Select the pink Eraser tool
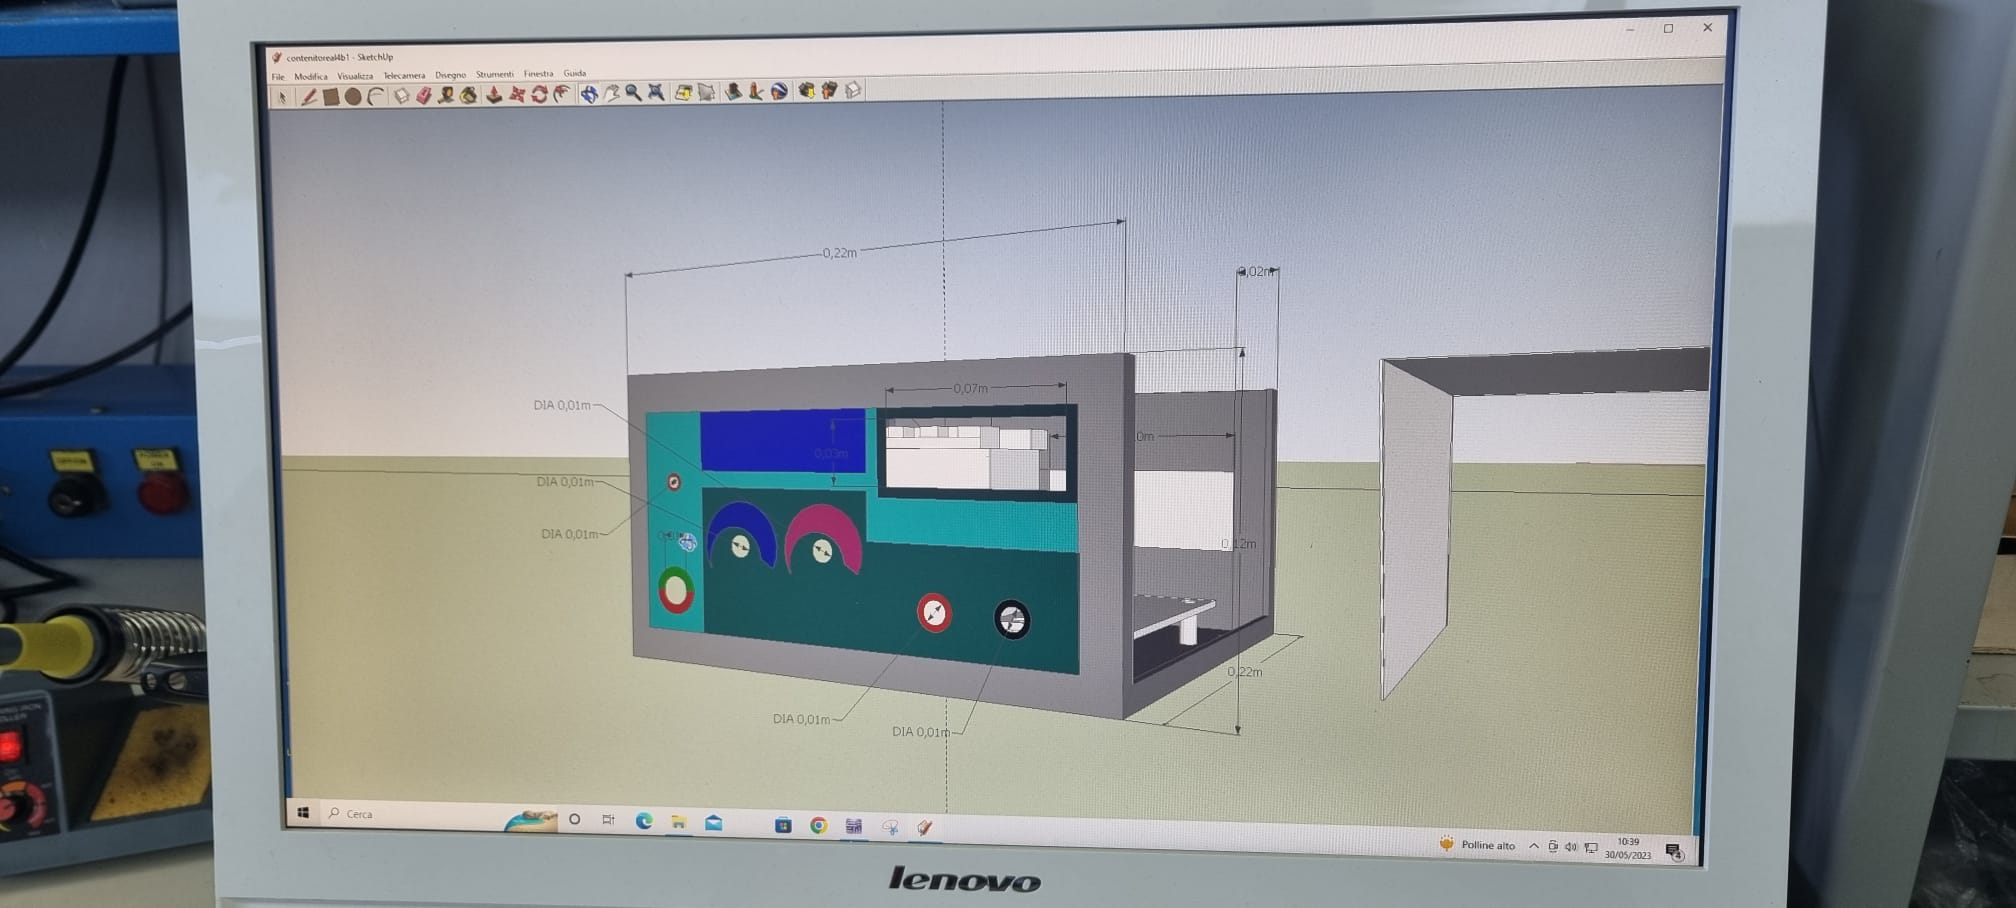Viewport: 2016px width, 908px height. point(424,96)
